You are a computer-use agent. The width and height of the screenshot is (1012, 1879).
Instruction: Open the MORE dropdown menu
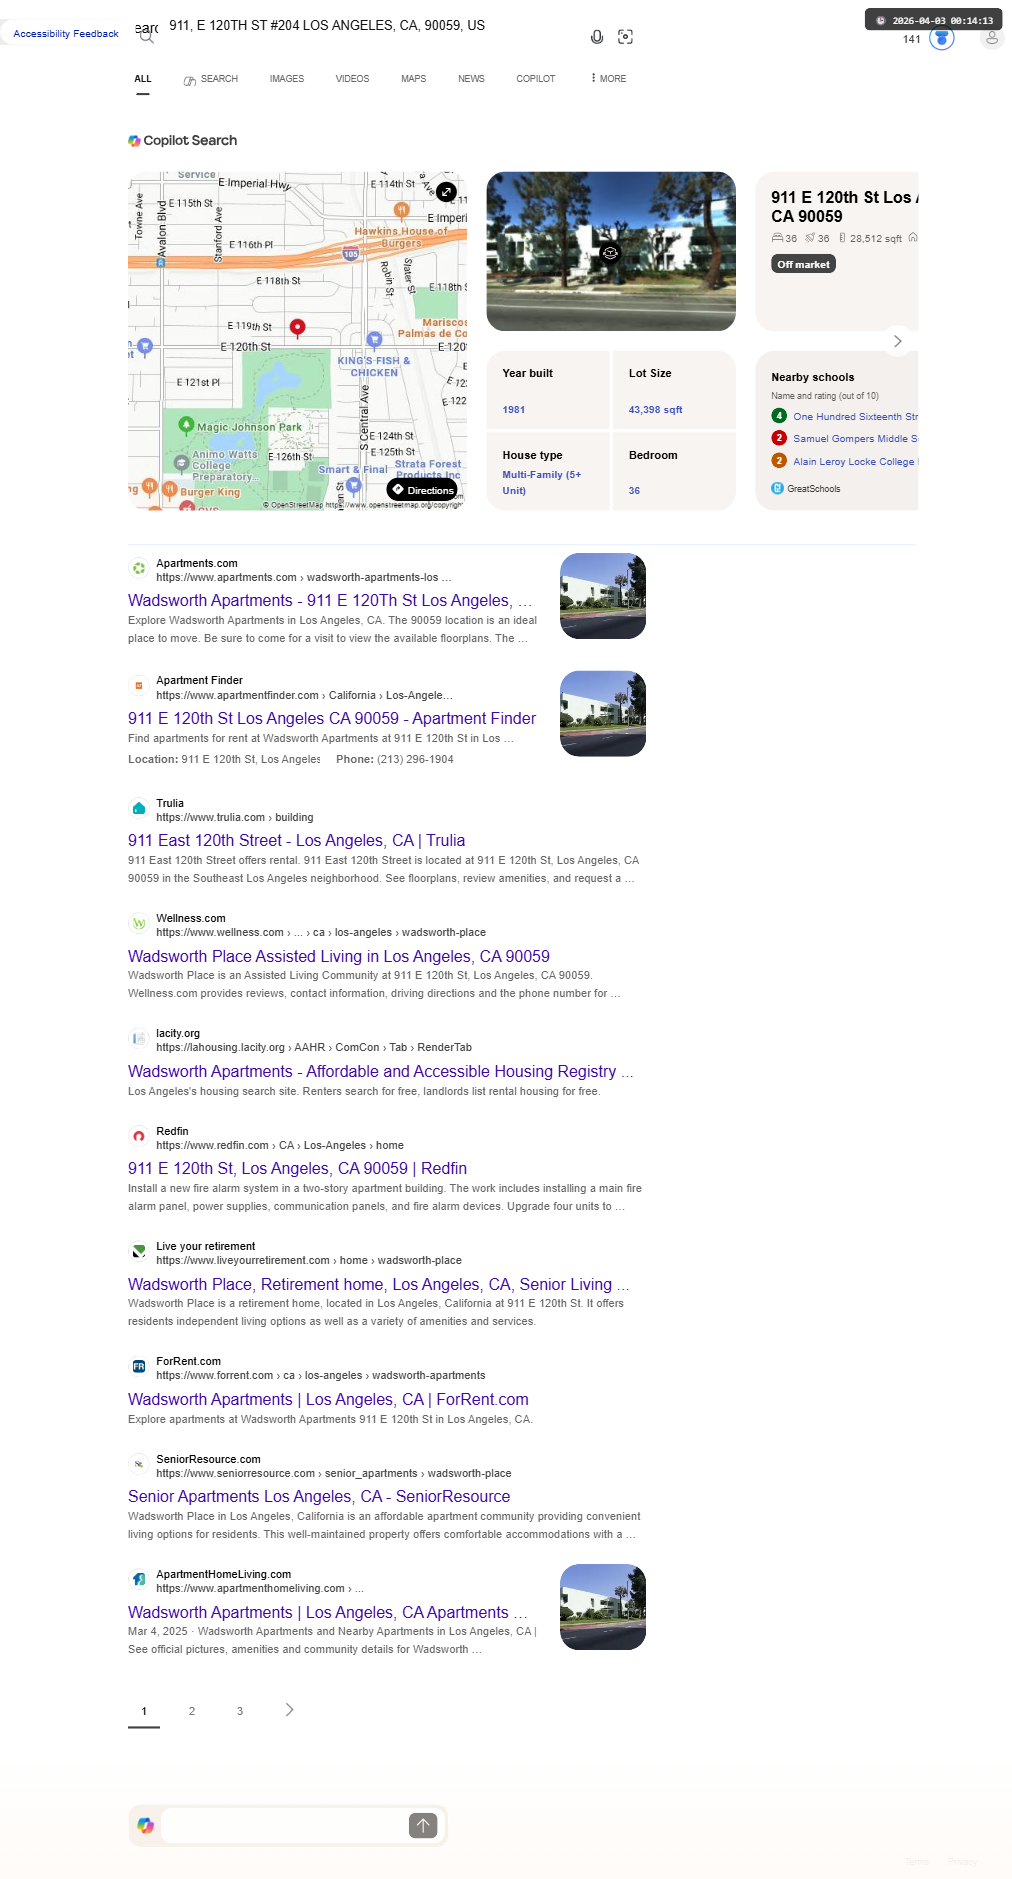tap(609, 78)
